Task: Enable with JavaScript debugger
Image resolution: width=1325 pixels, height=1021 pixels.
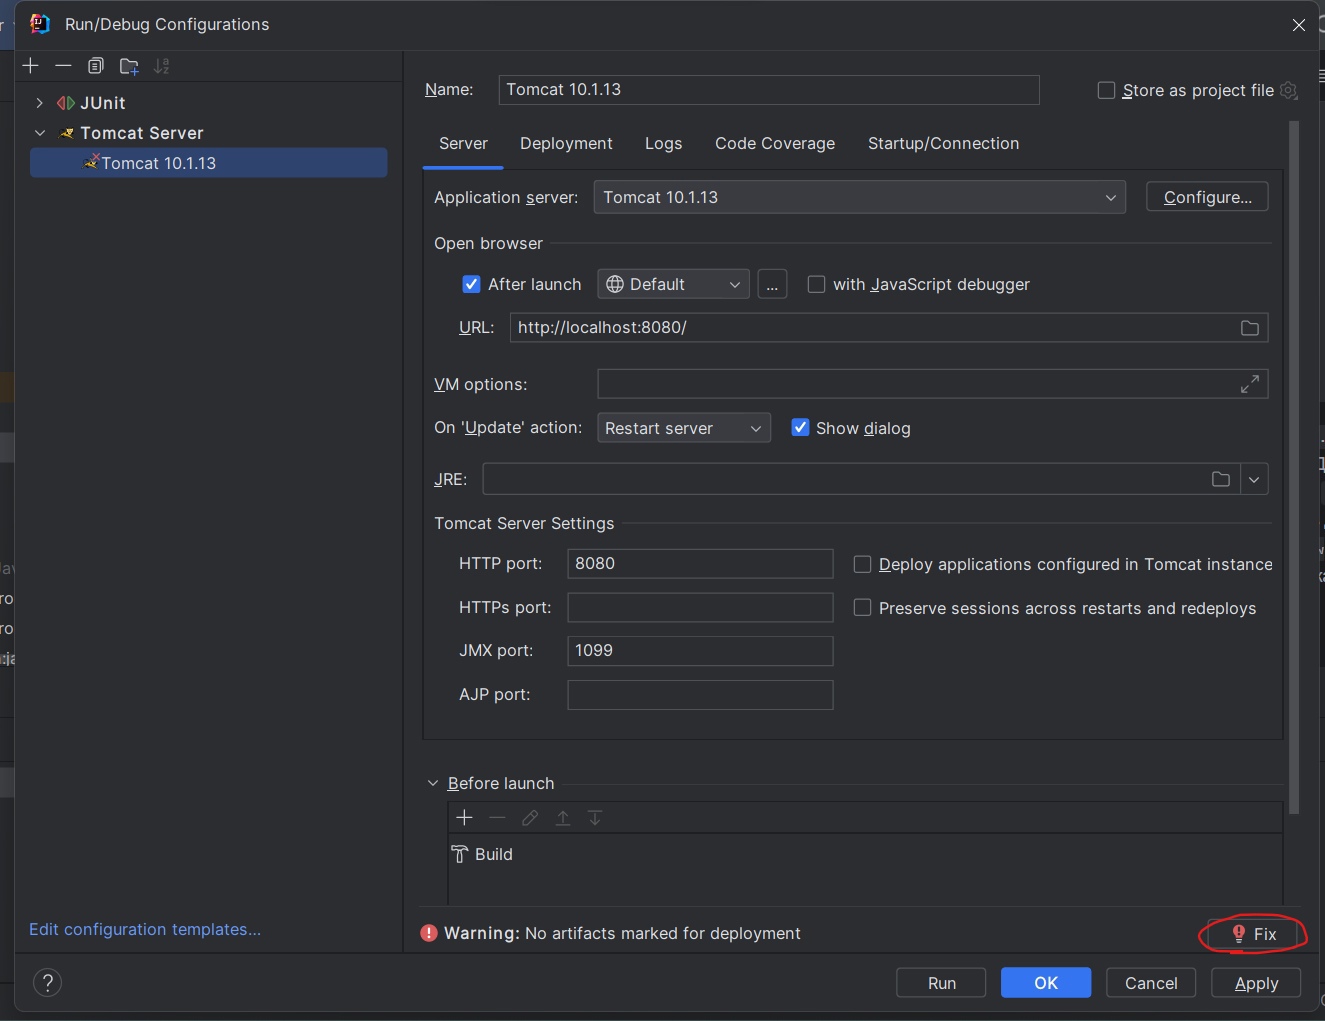Action: [x=816, y=284]
